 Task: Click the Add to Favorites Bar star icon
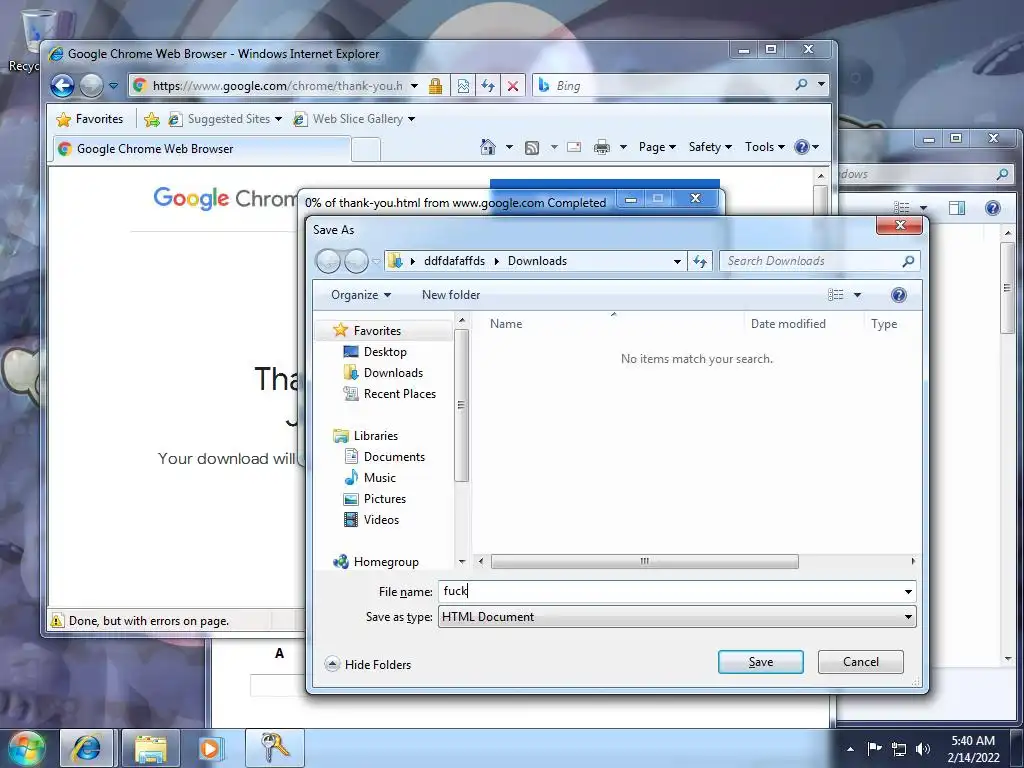coord(152,119)
